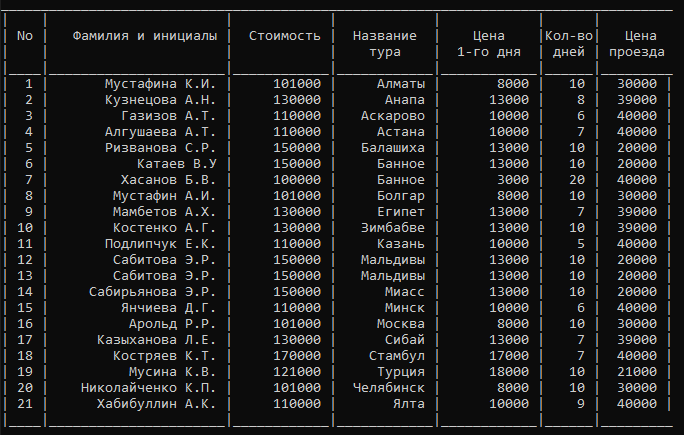
Task: Select the name "Мусина К.В."
Action: point(172,372)
